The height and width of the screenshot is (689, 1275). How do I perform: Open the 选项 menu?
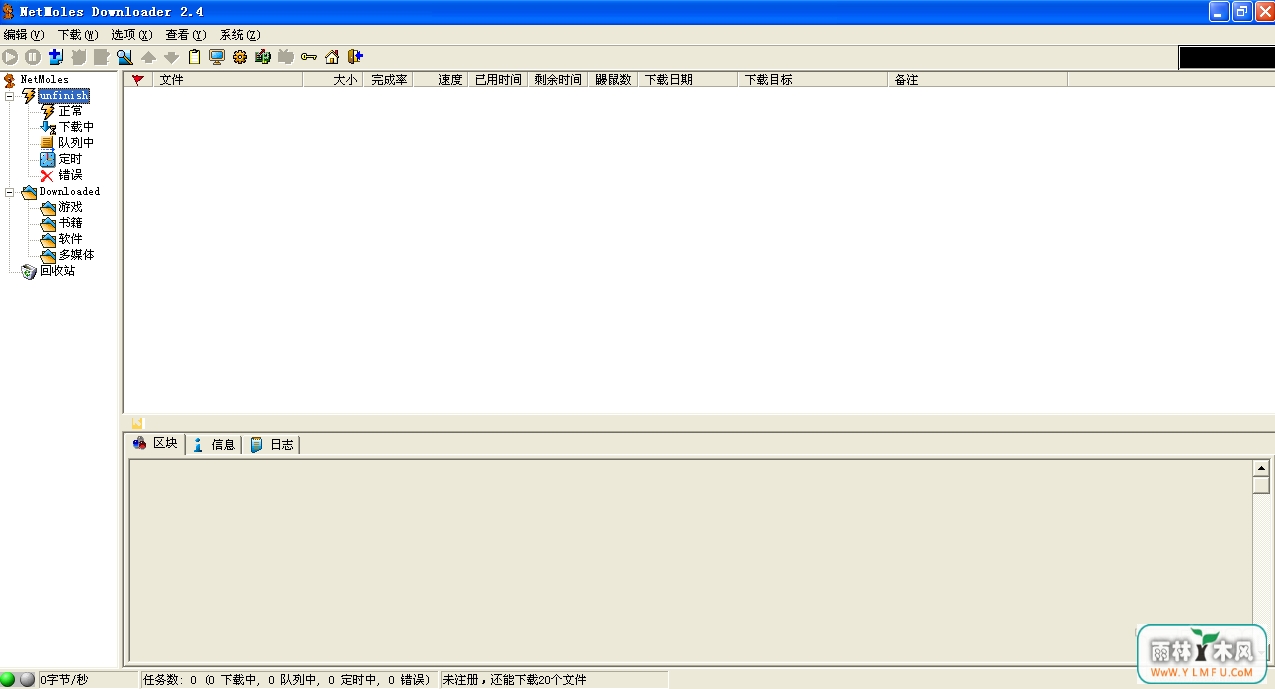point(132,35)
